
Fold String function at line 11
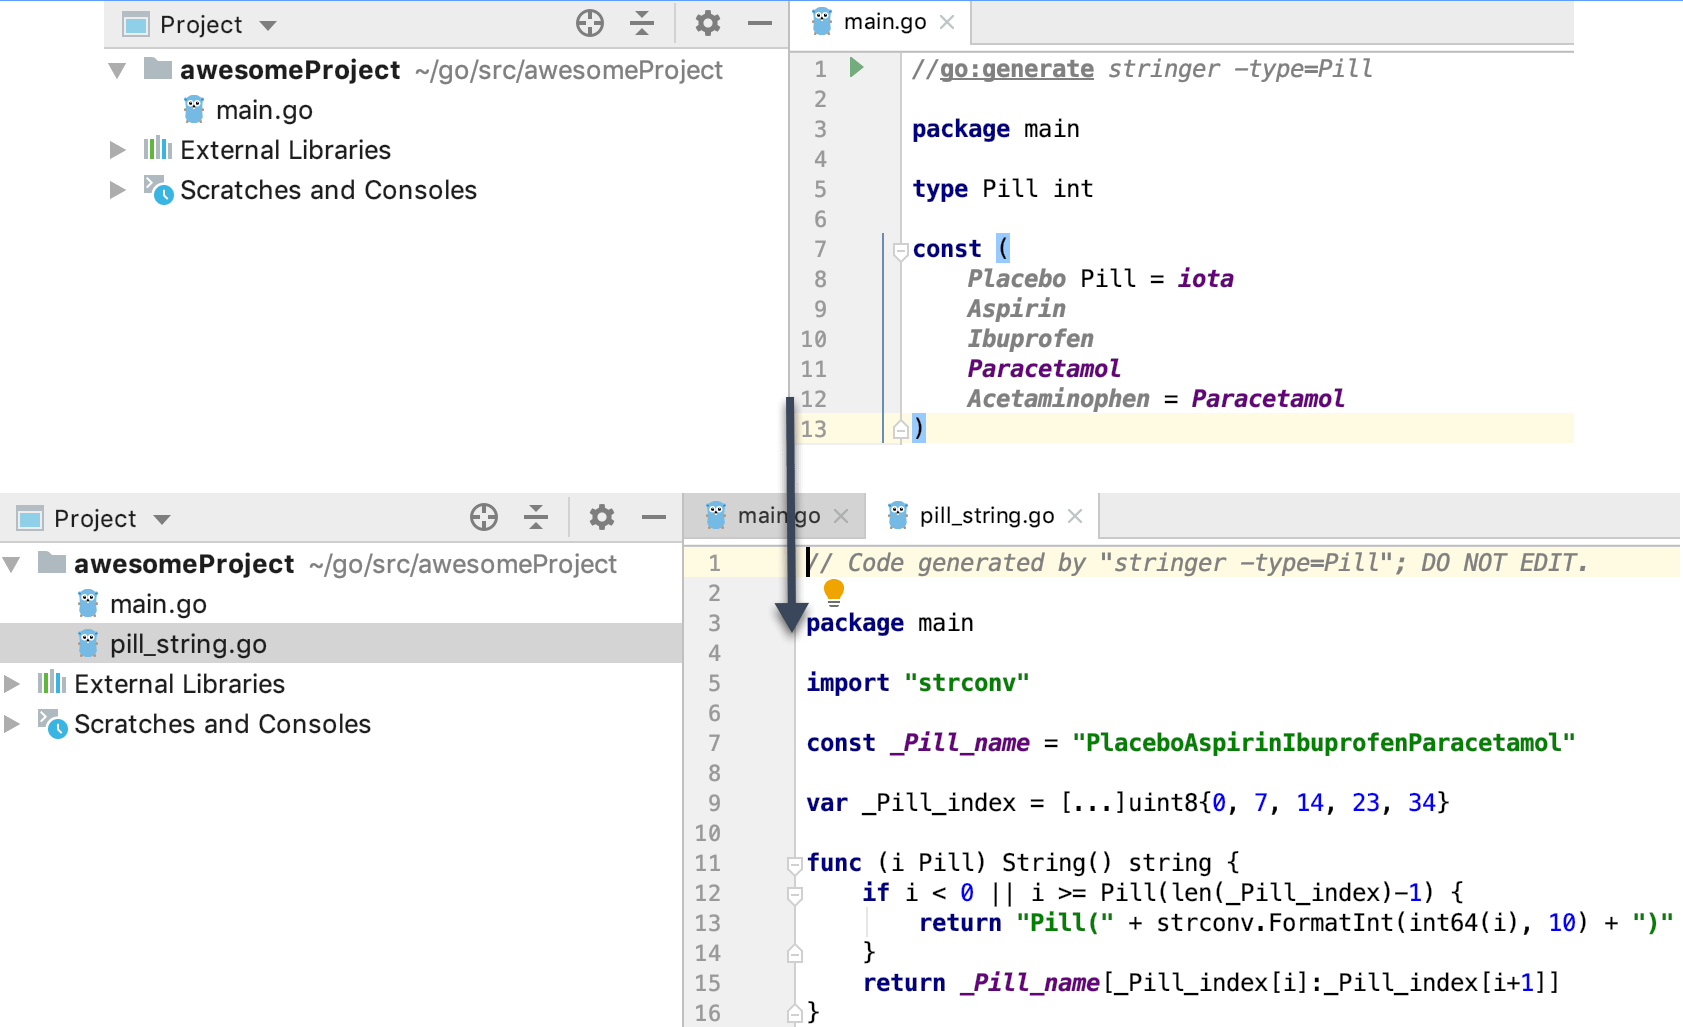[795, 864]
